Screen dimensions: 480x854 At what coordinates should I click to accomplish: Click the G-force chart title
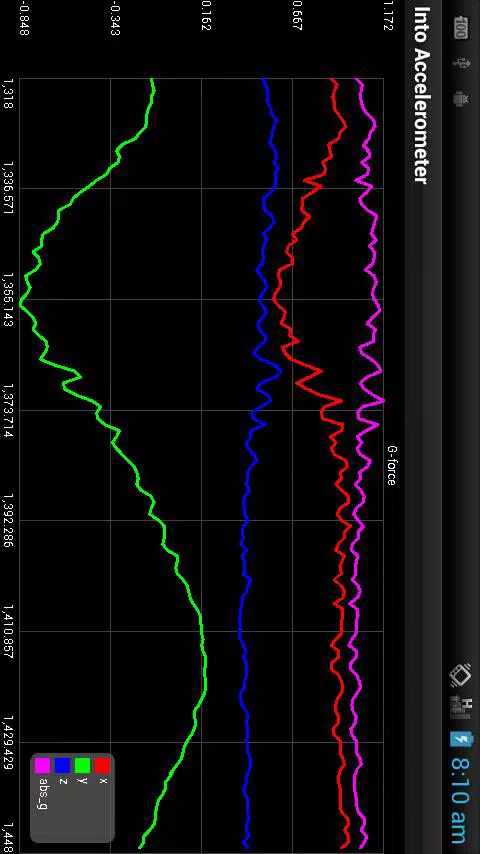point(392,466)
